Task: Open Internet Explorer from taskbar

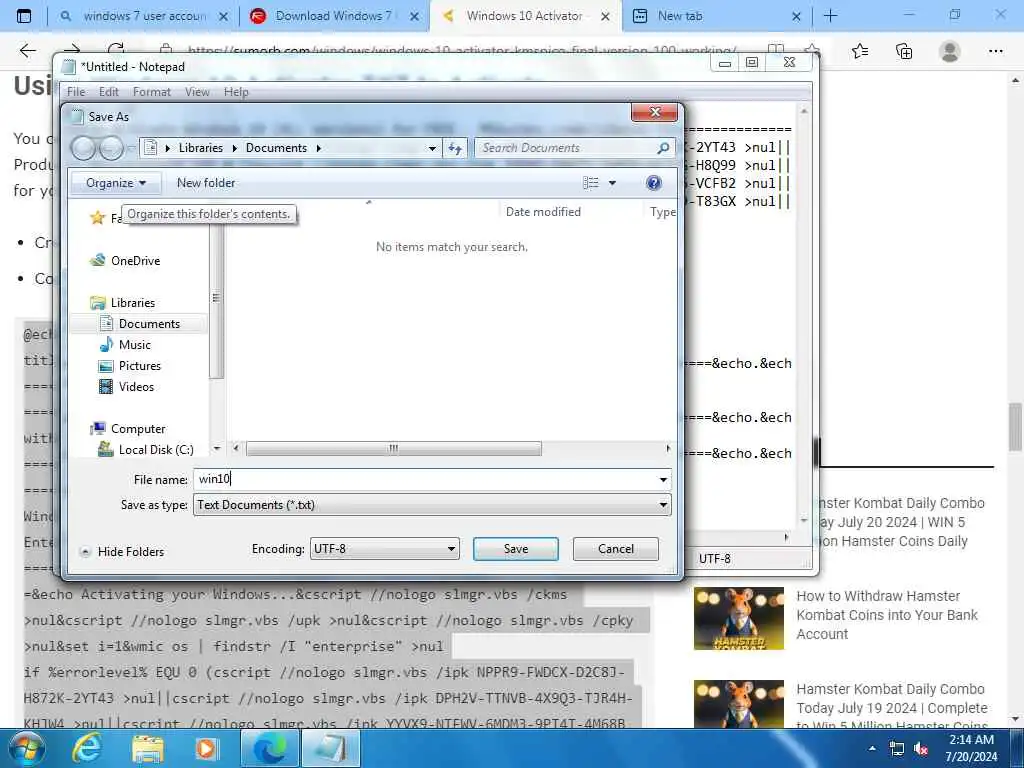Action: tap(87, 748)
